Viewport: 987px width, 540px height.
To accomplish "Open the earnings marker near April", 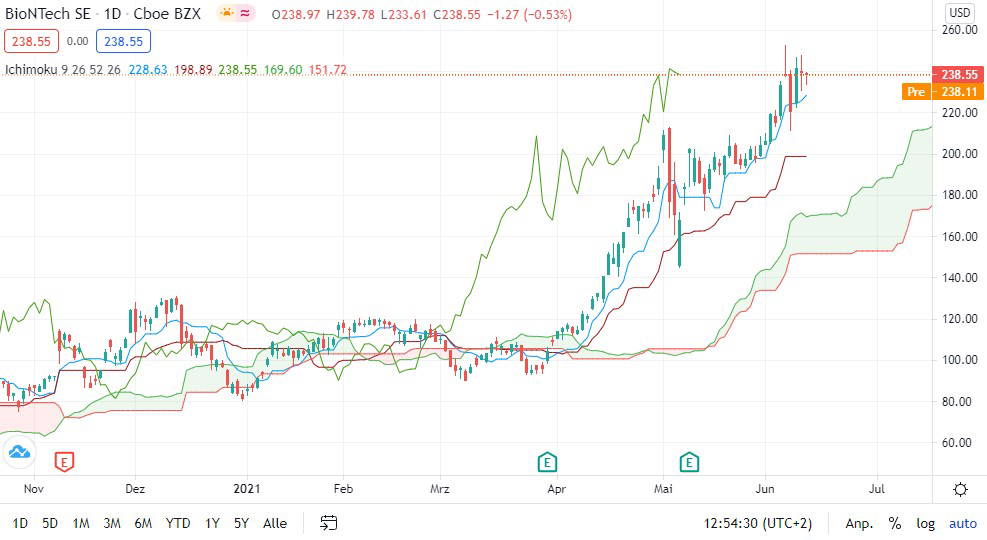I will pos(547,462).
